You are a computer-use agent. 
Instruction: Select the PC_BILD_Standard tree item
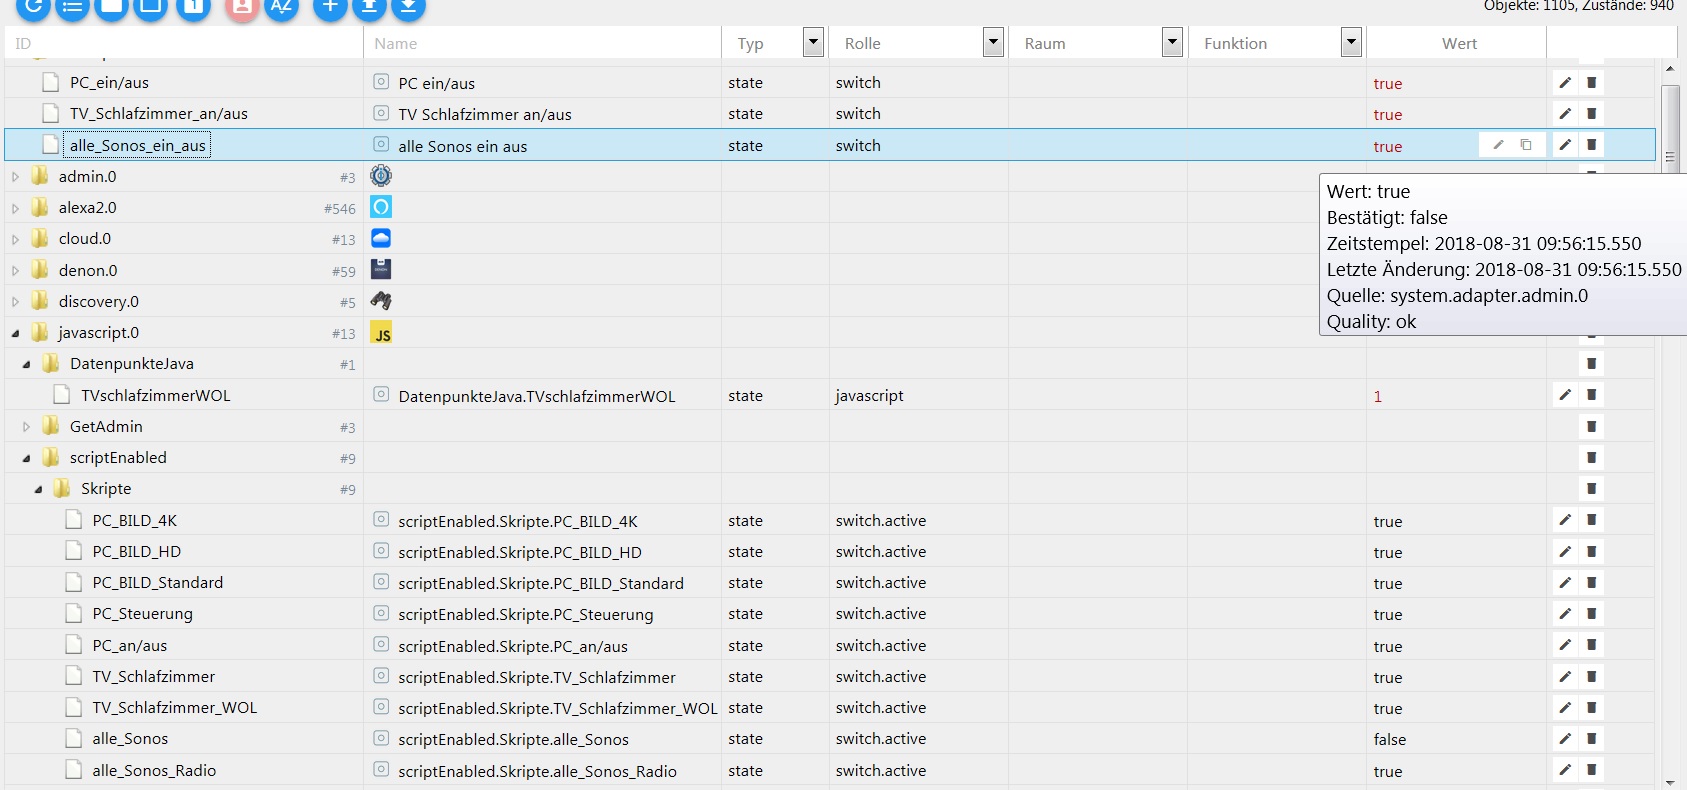point(158,582)
